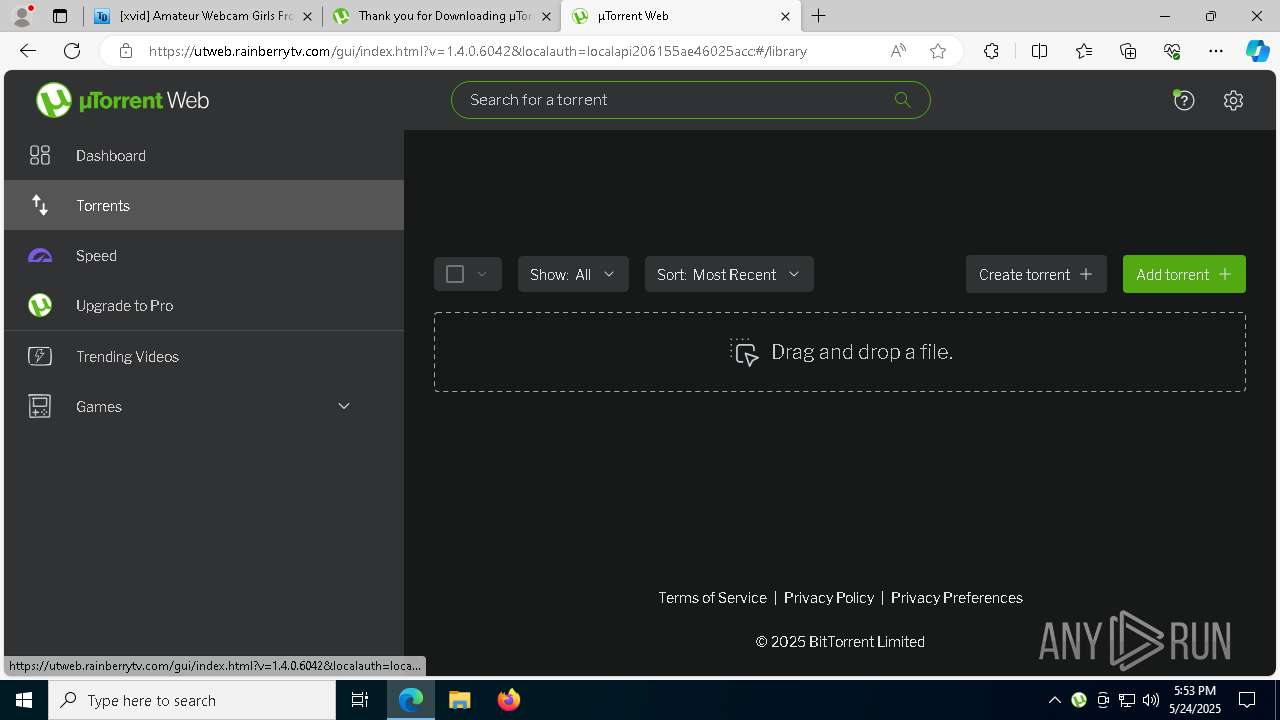Open the Privacy Preferences link
Image resolution: width=1280 pixels, height=720 pixels.
[x=957, y=597]
